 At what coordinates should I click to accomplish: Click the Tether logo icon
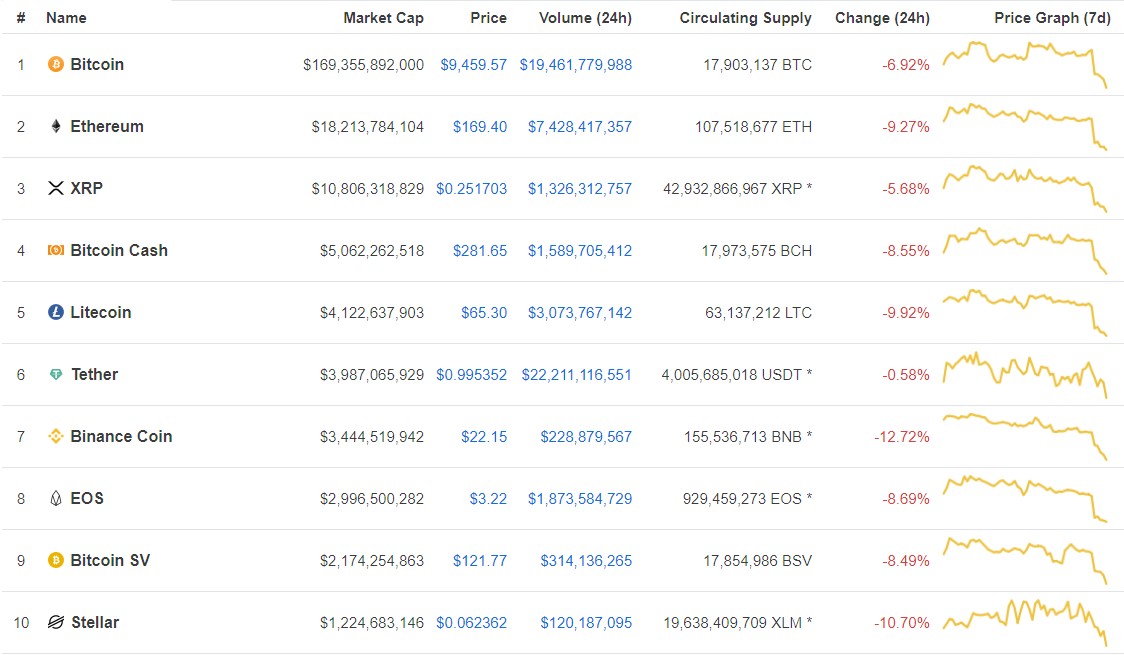(x=55, y=374)
